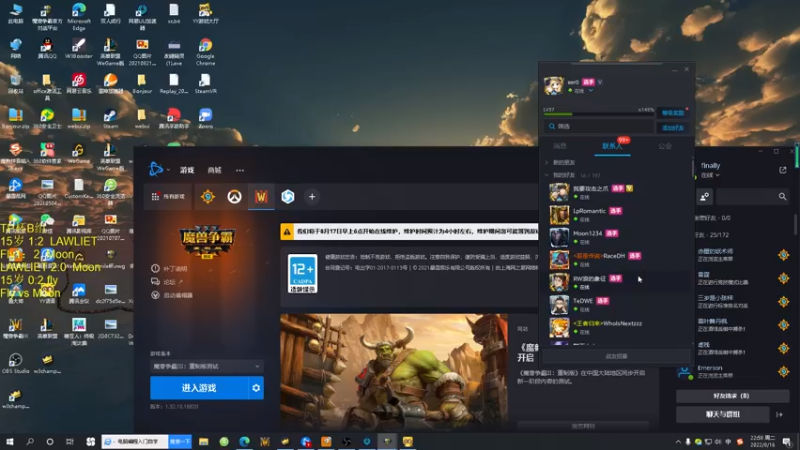Screen dimensions: 800x450
Task: Open the 论坛 forum link
Action: 167,282
